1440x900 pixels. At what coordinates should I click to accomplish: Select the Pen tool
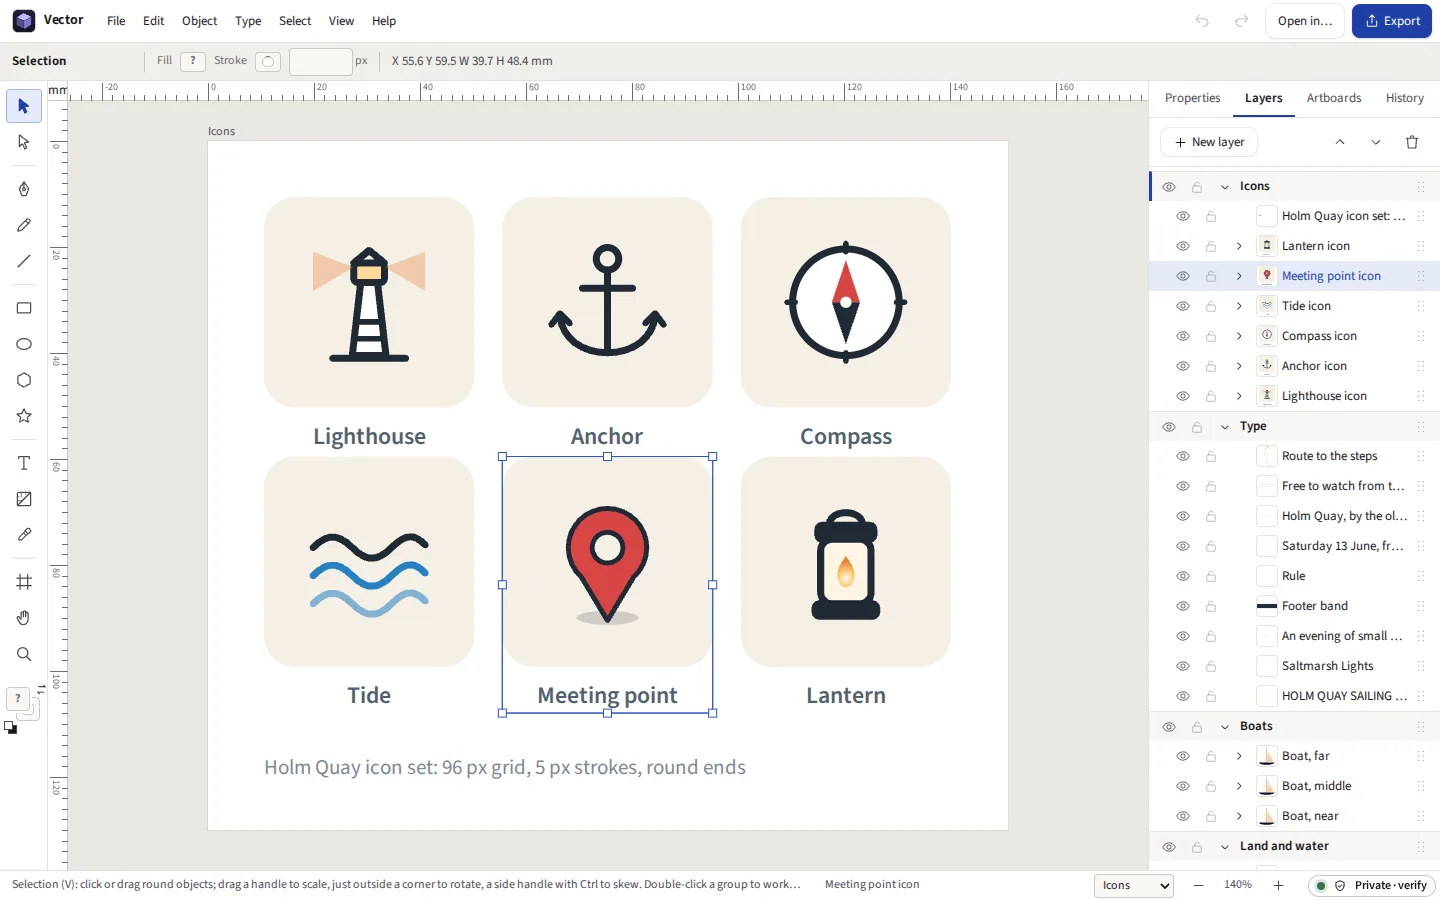click(24, 189)
